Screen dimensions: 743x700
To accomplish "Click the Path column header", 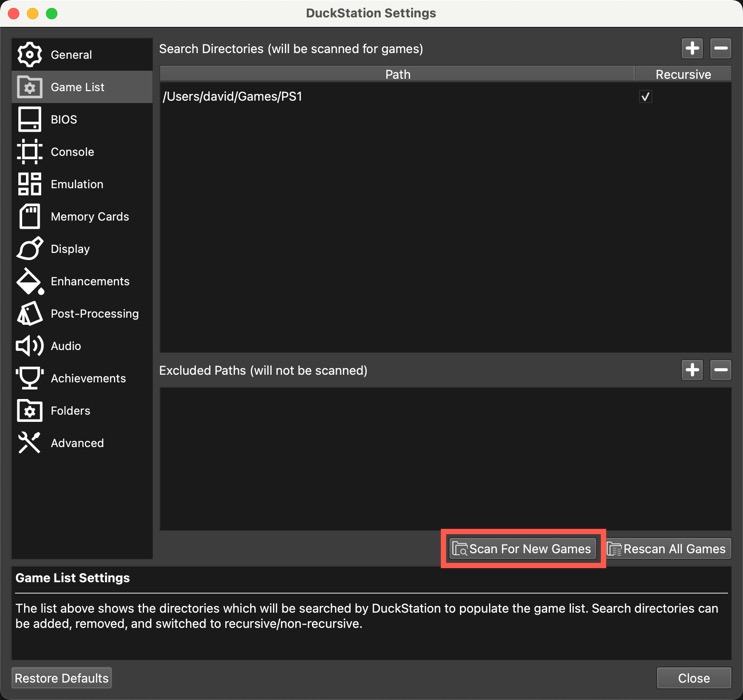I will coord(398,74).
